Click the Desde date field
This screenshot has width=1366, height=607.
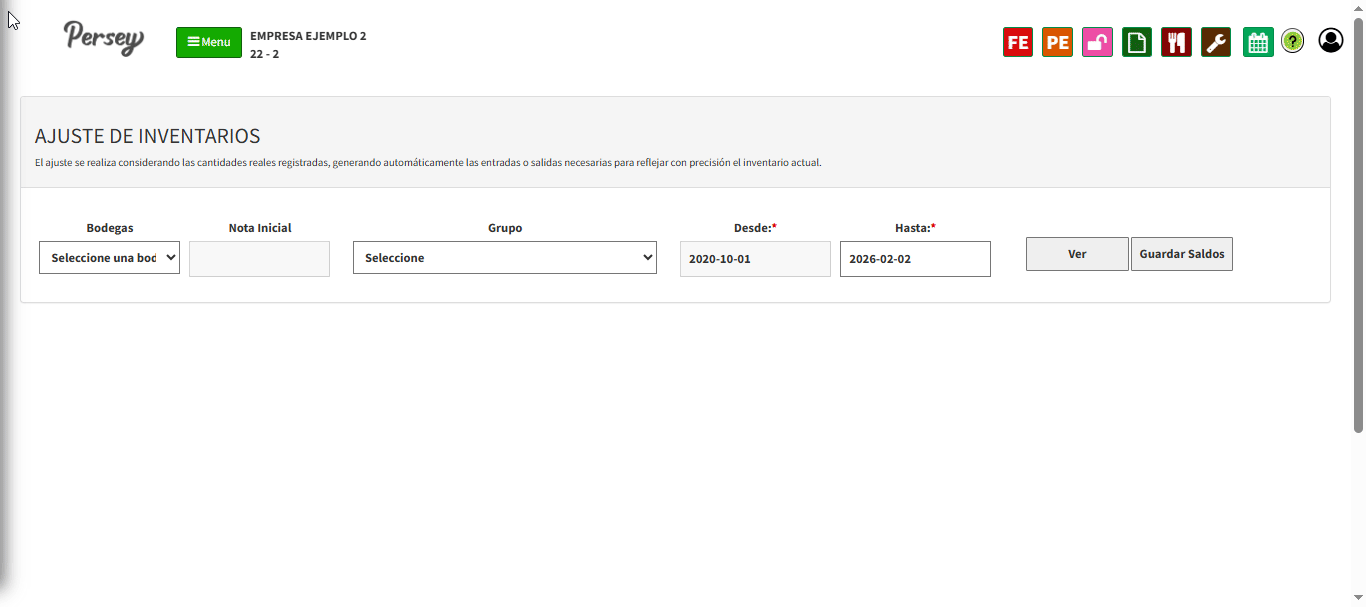(755, 259)
